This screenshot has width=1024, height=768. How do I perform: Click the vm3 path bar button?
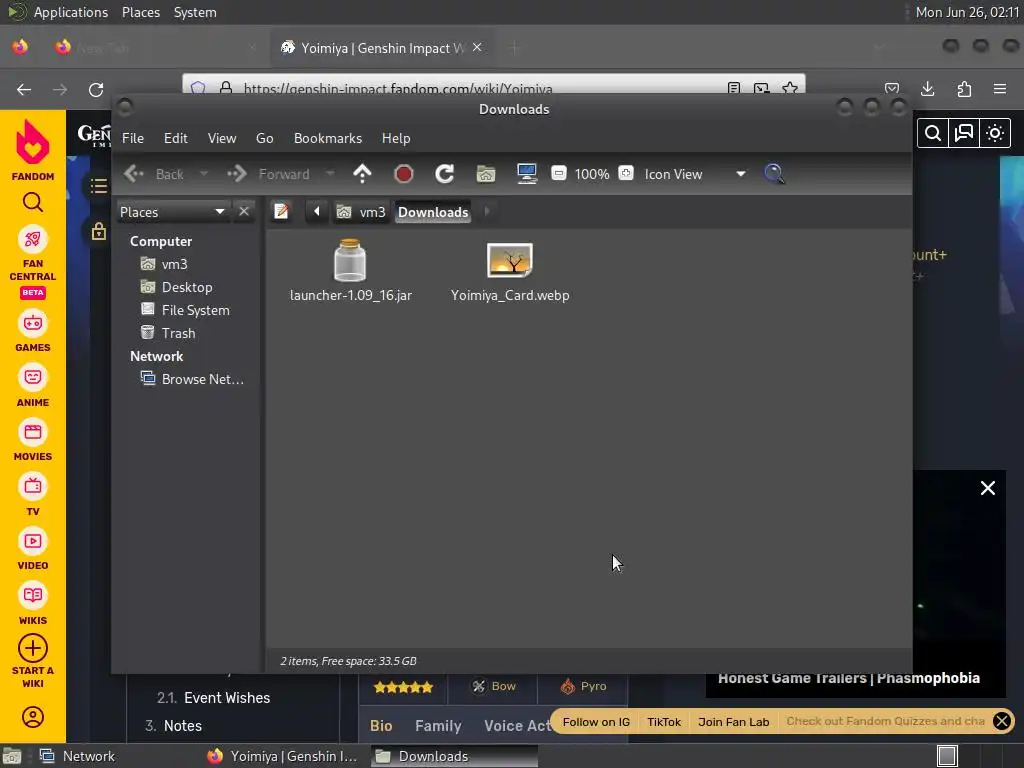point(362,212)
